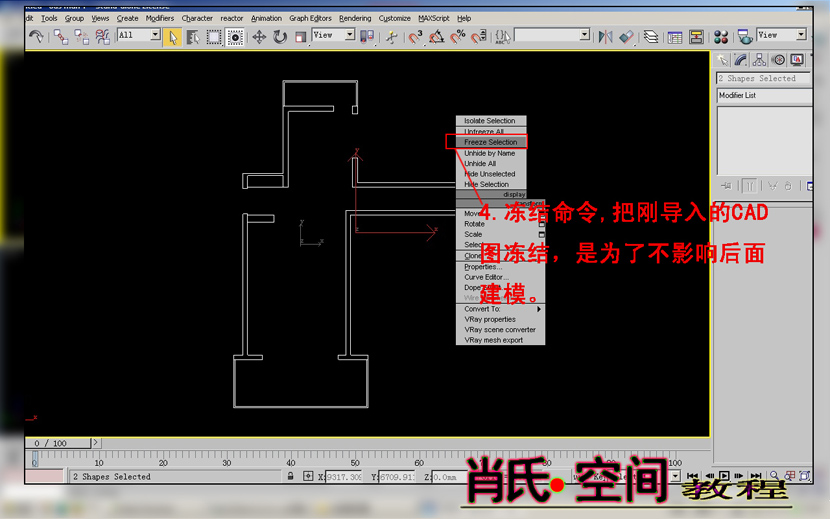This screenshot has width=830, height=519.
Task: Toggle the Percent Snap magnet
Action: pos(457,37)
